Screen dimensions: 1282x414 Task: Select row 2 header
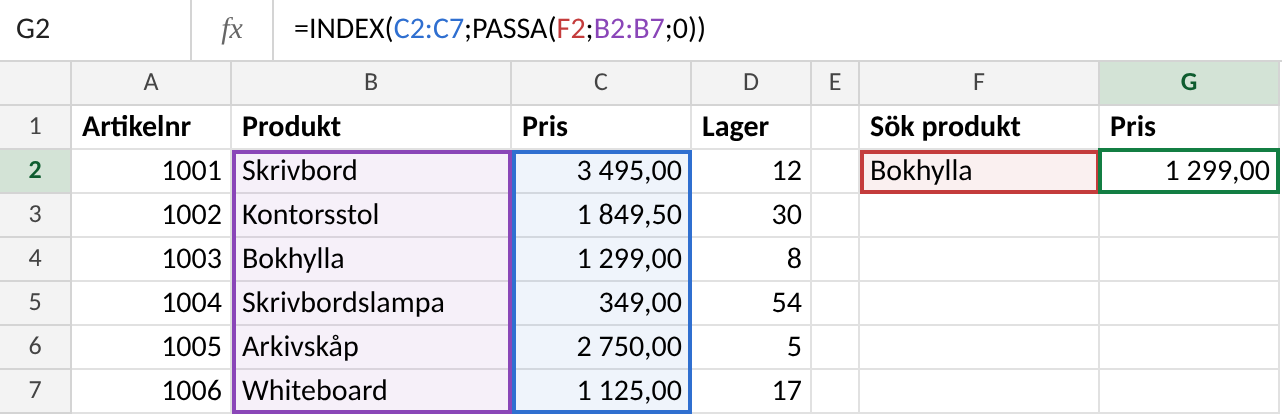pos(35,171)
